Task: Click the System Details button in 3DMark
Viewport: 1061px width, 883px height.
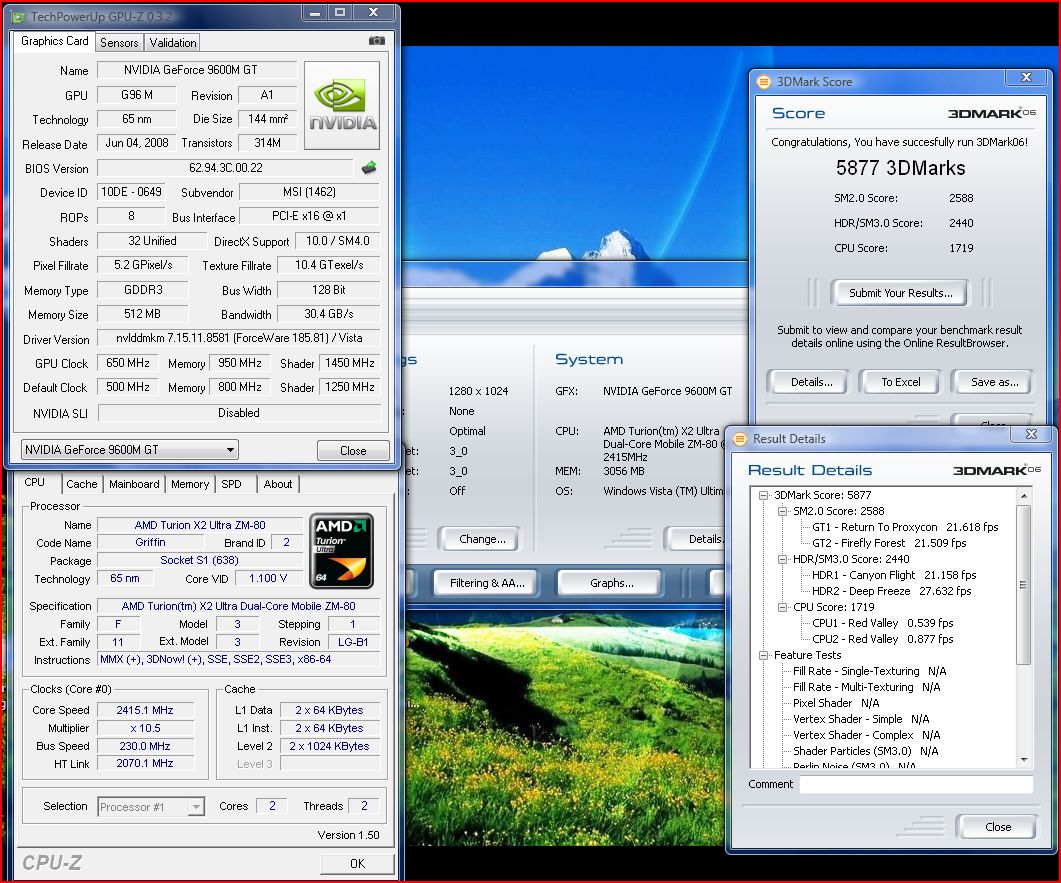Action: (x=696, y=539)
